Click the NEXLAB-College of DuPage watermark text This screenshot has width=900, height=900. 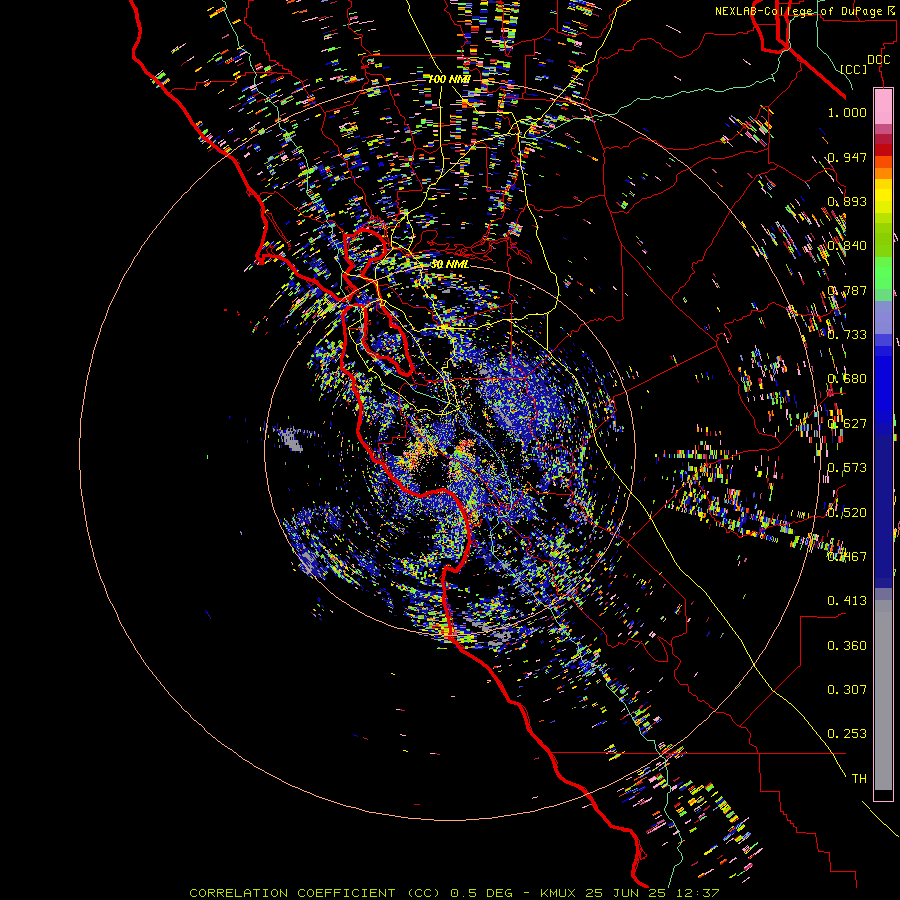pos(799,11)
